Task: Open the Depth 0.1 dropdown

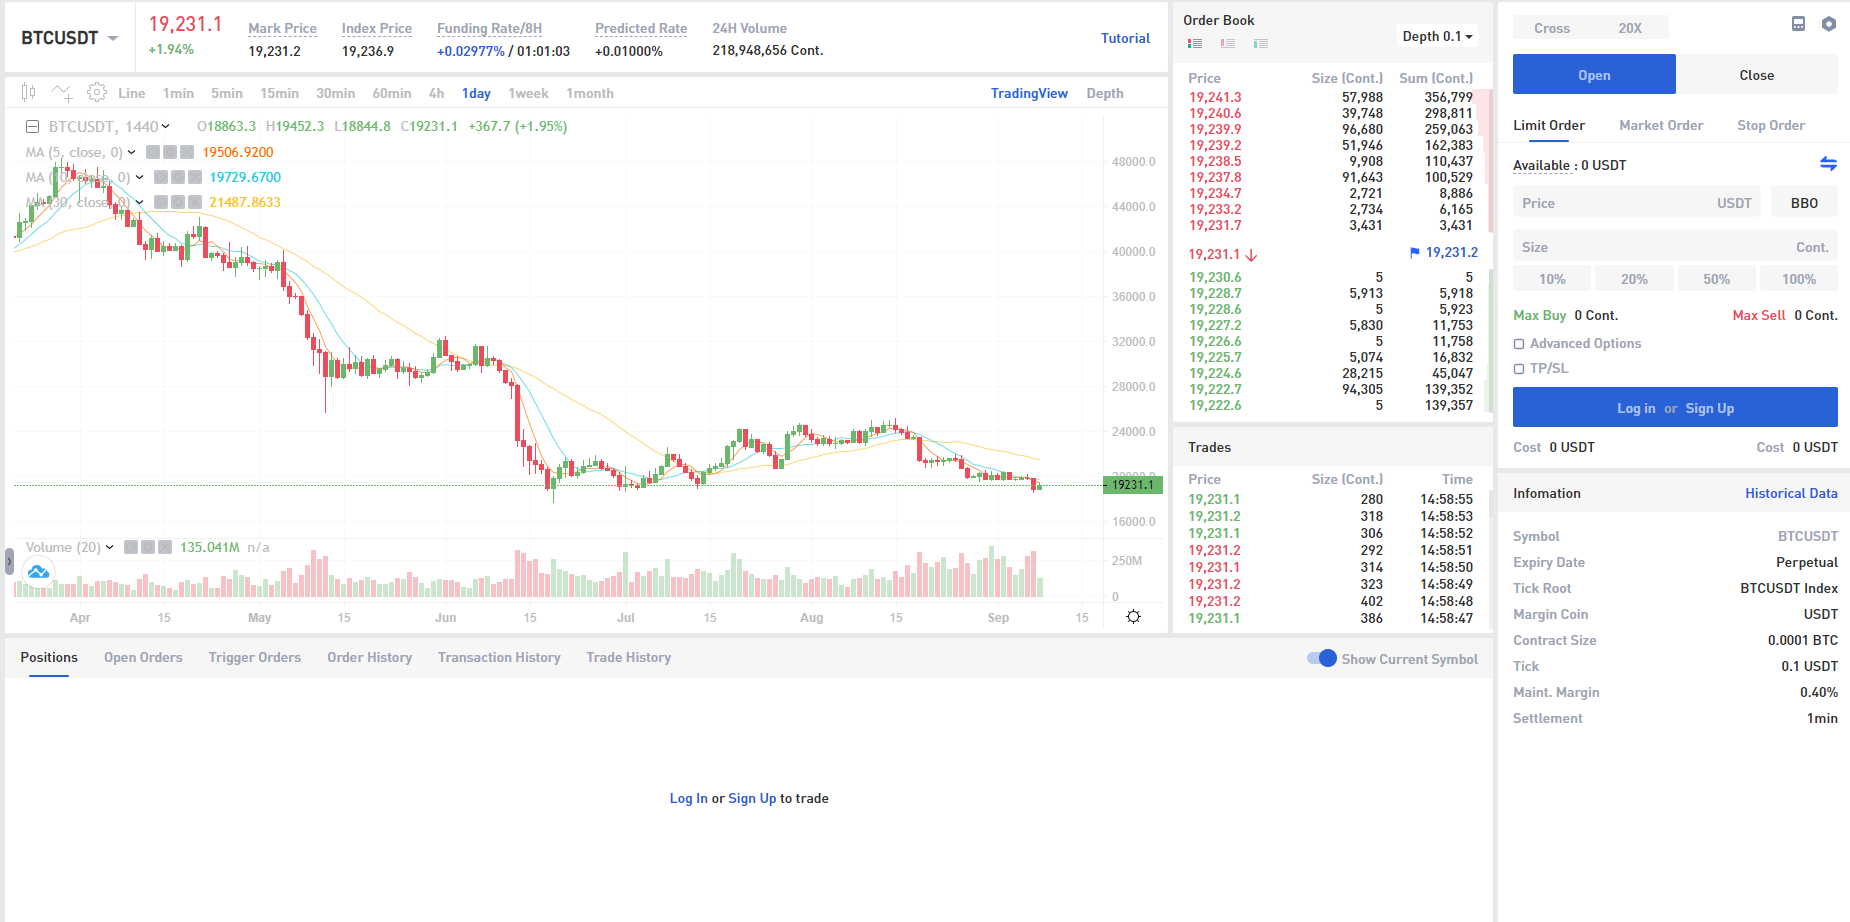Action: click(x=1437, y=37)
